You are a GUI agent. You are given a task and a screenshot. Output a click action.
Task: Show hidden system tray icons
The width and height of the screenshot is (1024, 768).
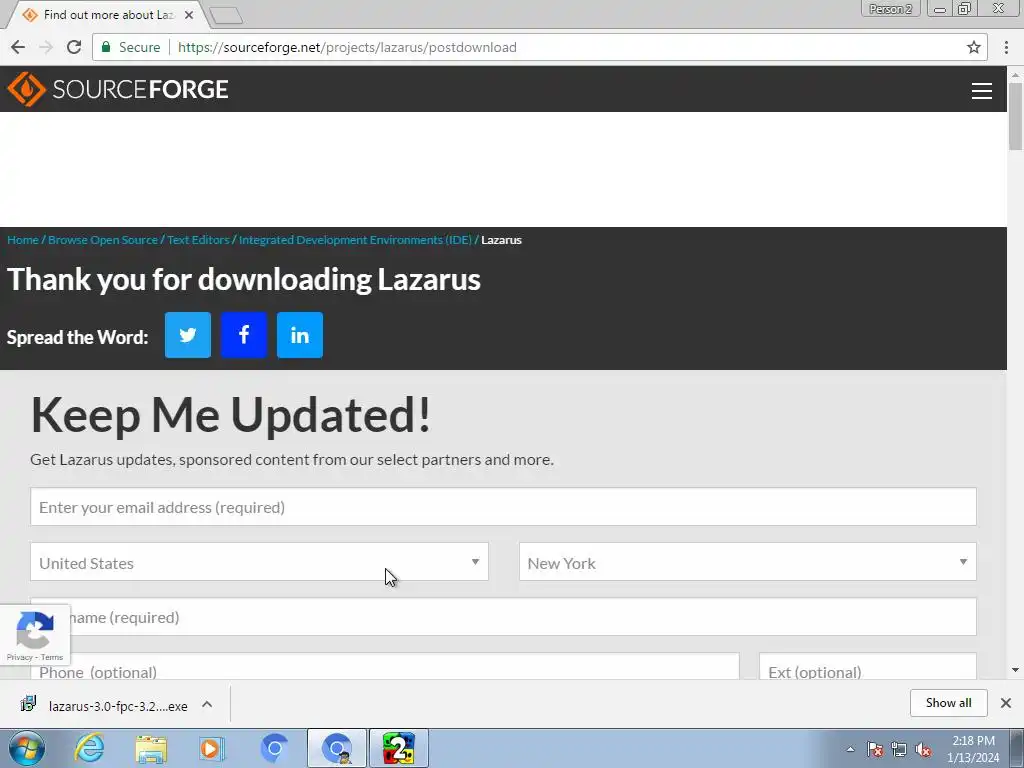[850, 749]
